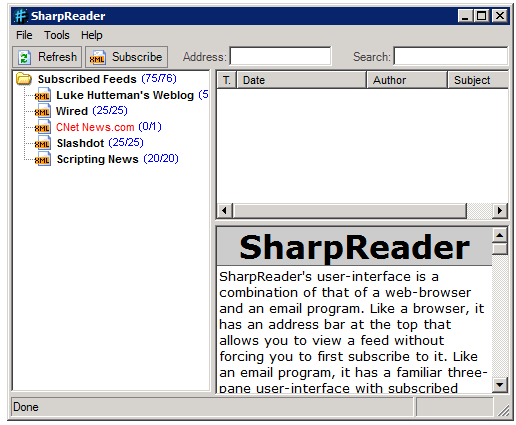The height and width of the screenshot is (425, 516).
Task: Sort items by Date column header
Action: 301,80
